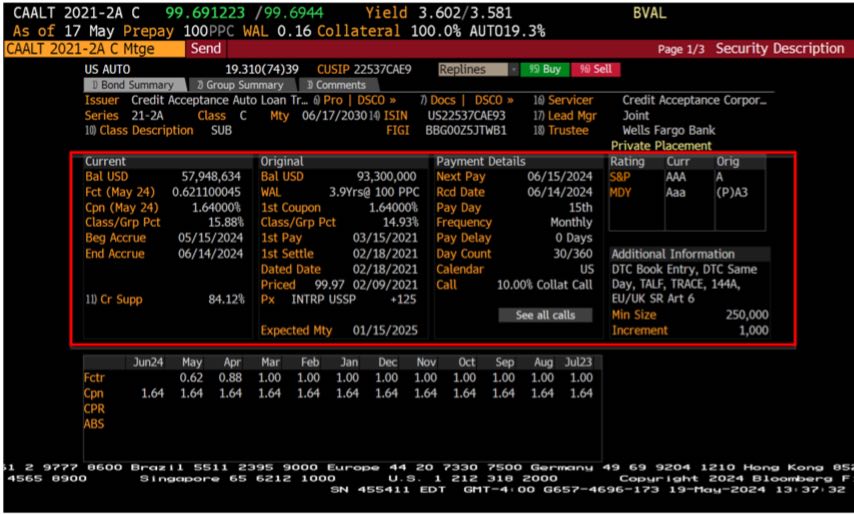Click factor value 0.621100045
854x514 pixels.
[x=206, y=192]
